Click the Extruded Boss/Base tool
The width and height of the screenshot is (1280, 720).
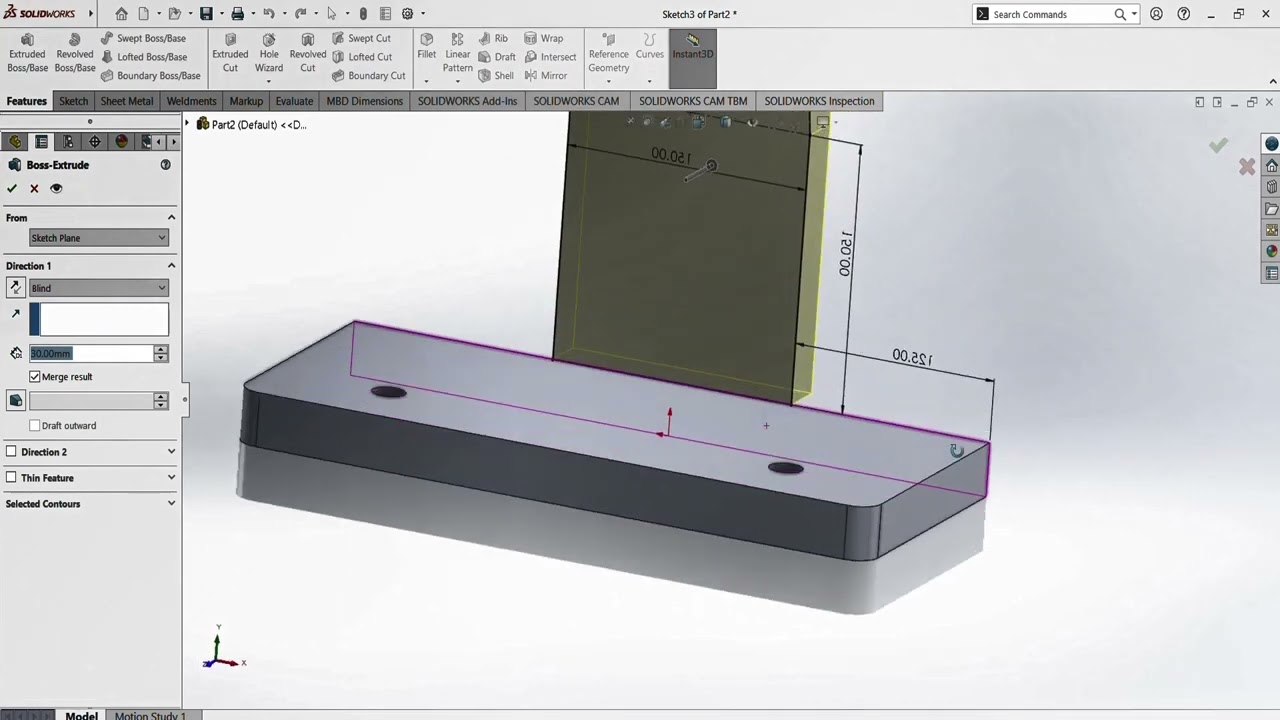coord(27,53)
